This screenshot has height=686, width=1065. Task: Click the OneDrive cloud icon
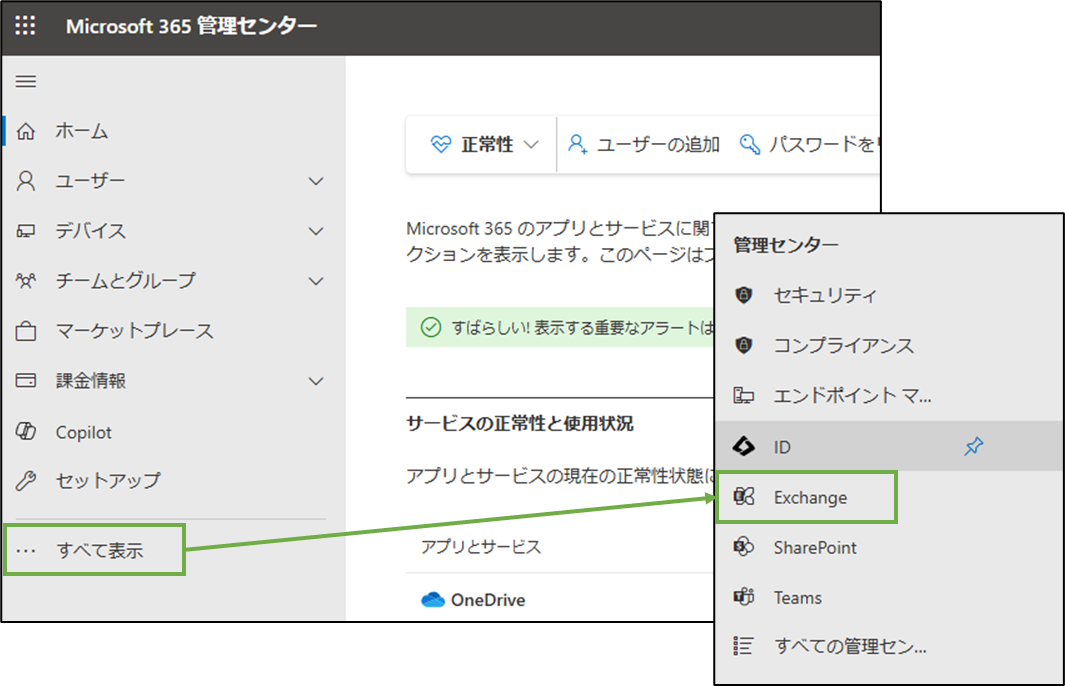tap(433, 600)
